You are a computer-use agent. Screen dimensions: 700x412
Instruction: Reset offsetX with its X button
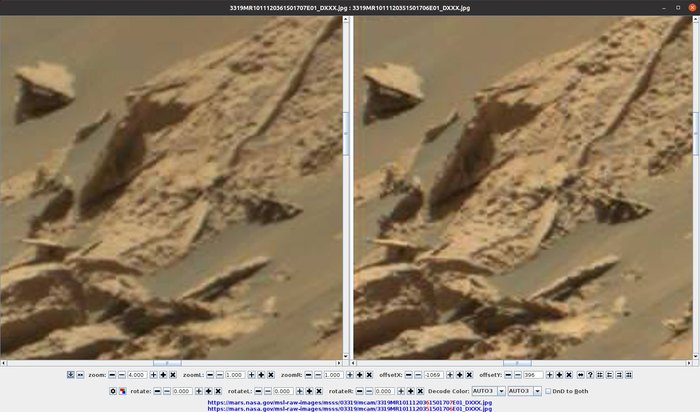coord(469,375)
